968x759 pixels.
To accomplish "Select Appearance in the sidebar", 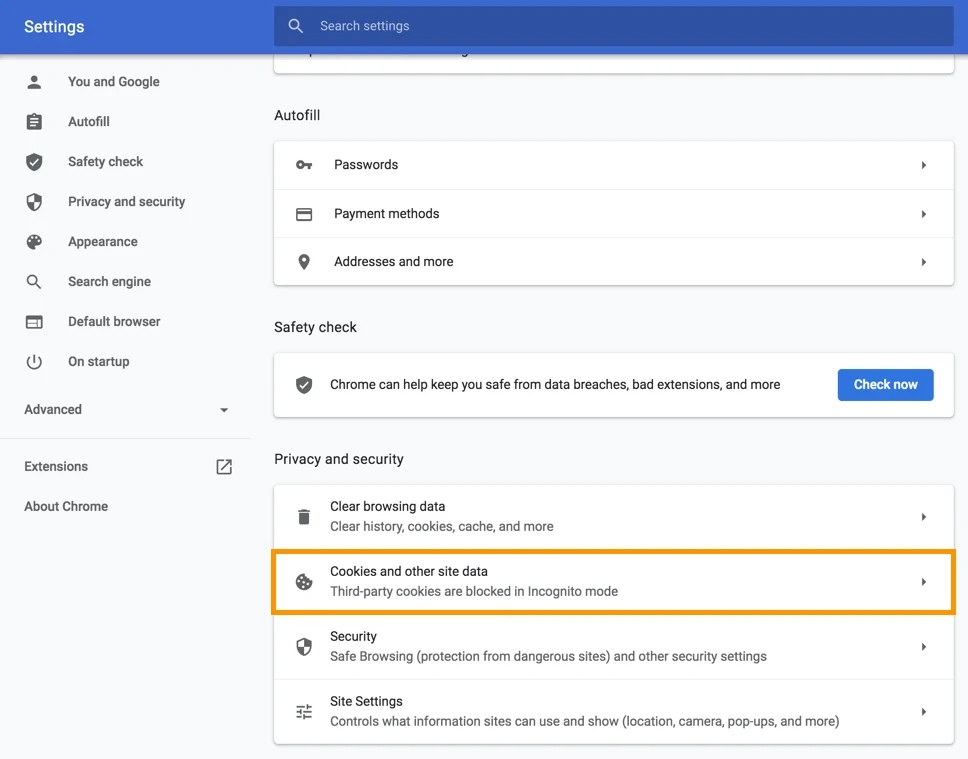I will click(103, 241).
